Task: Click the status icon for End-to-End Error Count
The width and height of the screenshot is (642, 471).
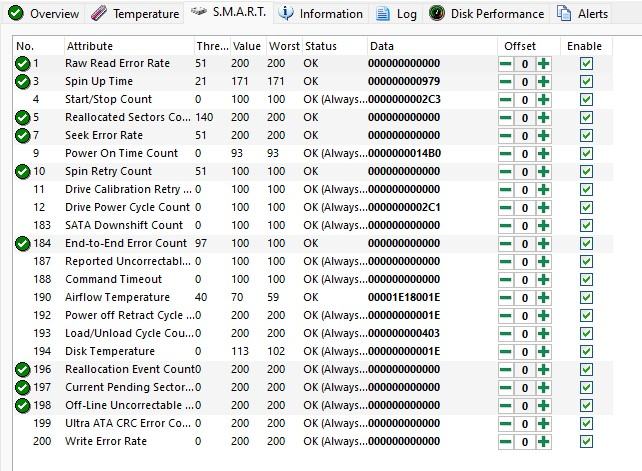Action: pos(23,244)
